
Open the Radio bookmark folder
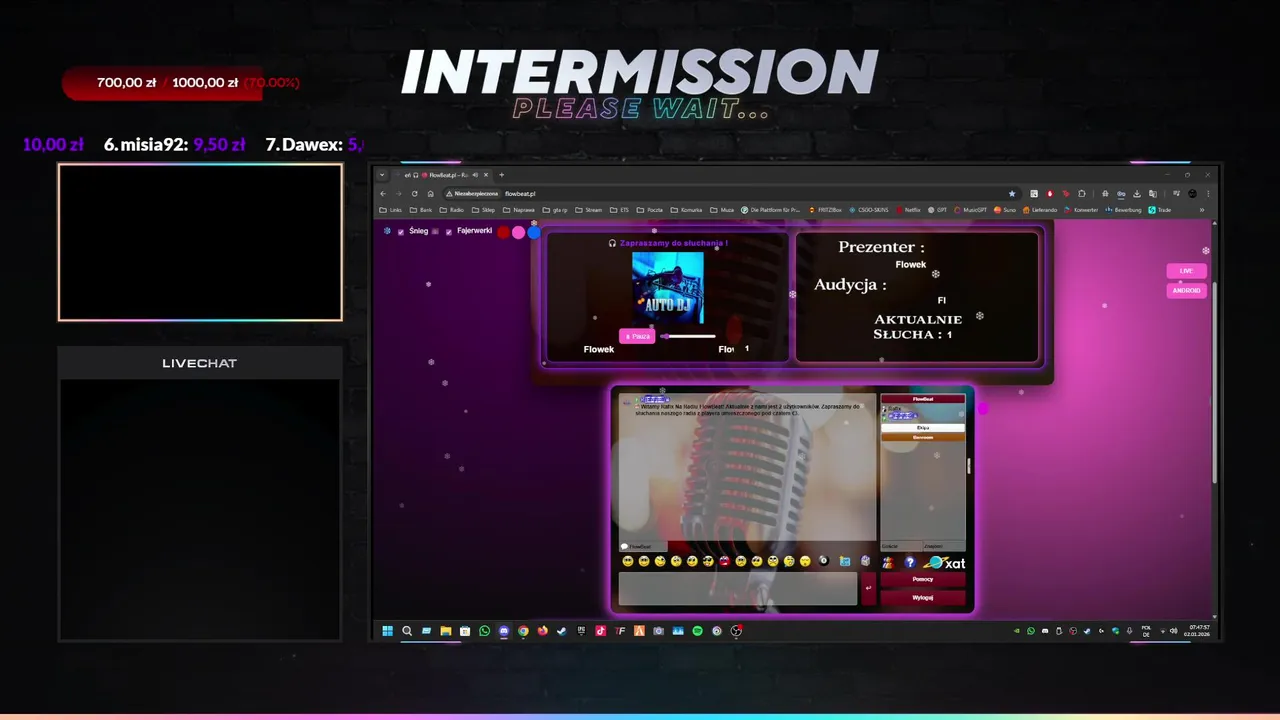click(451, 210)
